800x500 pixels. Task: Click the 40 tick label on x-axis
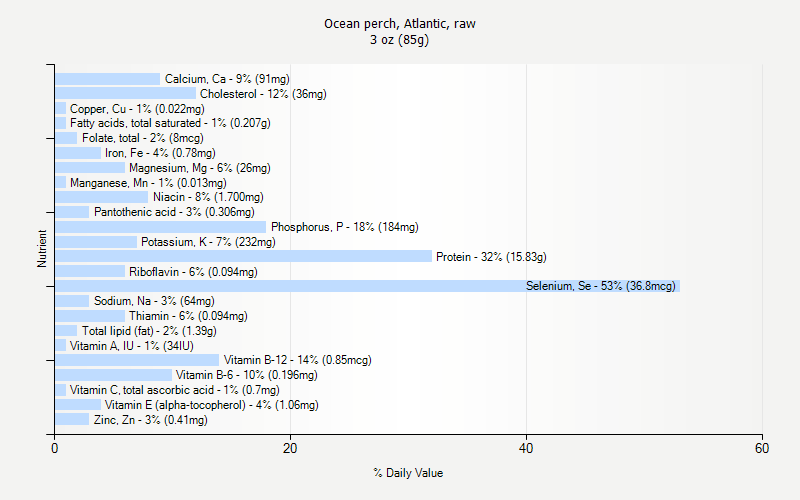pyautogui.click(x=526, y=448)
